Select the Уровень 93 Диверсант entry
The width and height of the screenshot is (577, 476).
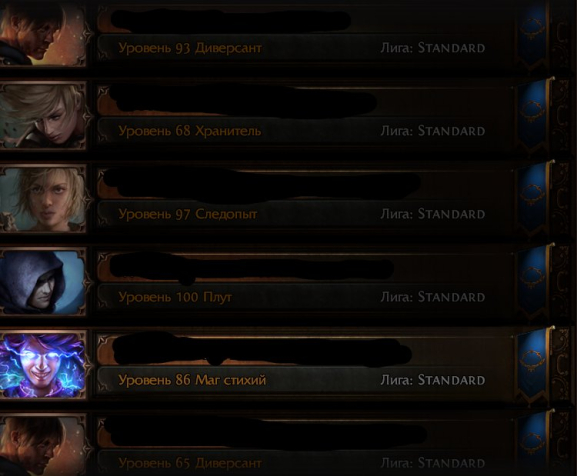[190, 48]
